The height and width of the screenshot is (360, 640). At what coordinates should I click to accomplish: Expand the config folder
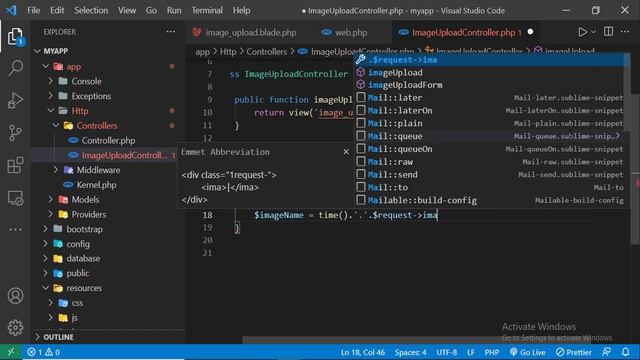coord(45,244)
